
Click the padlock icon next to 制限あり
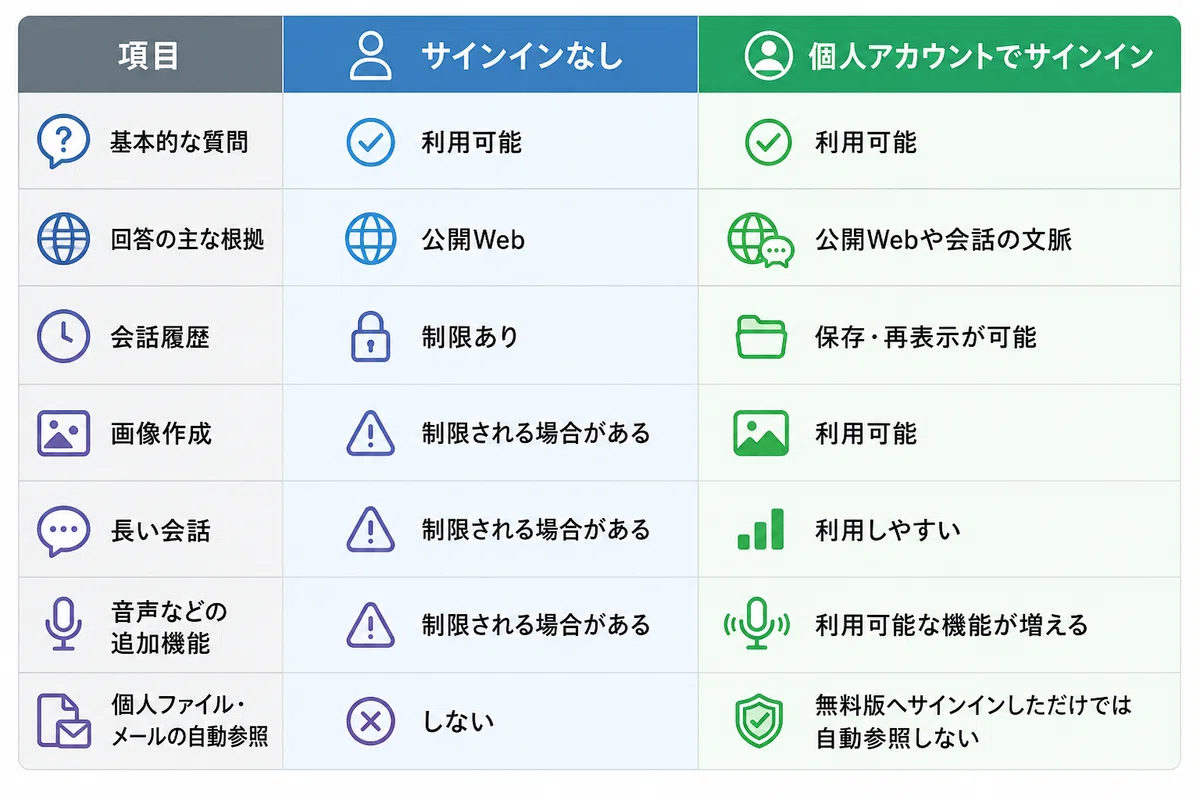click(370, 336)
